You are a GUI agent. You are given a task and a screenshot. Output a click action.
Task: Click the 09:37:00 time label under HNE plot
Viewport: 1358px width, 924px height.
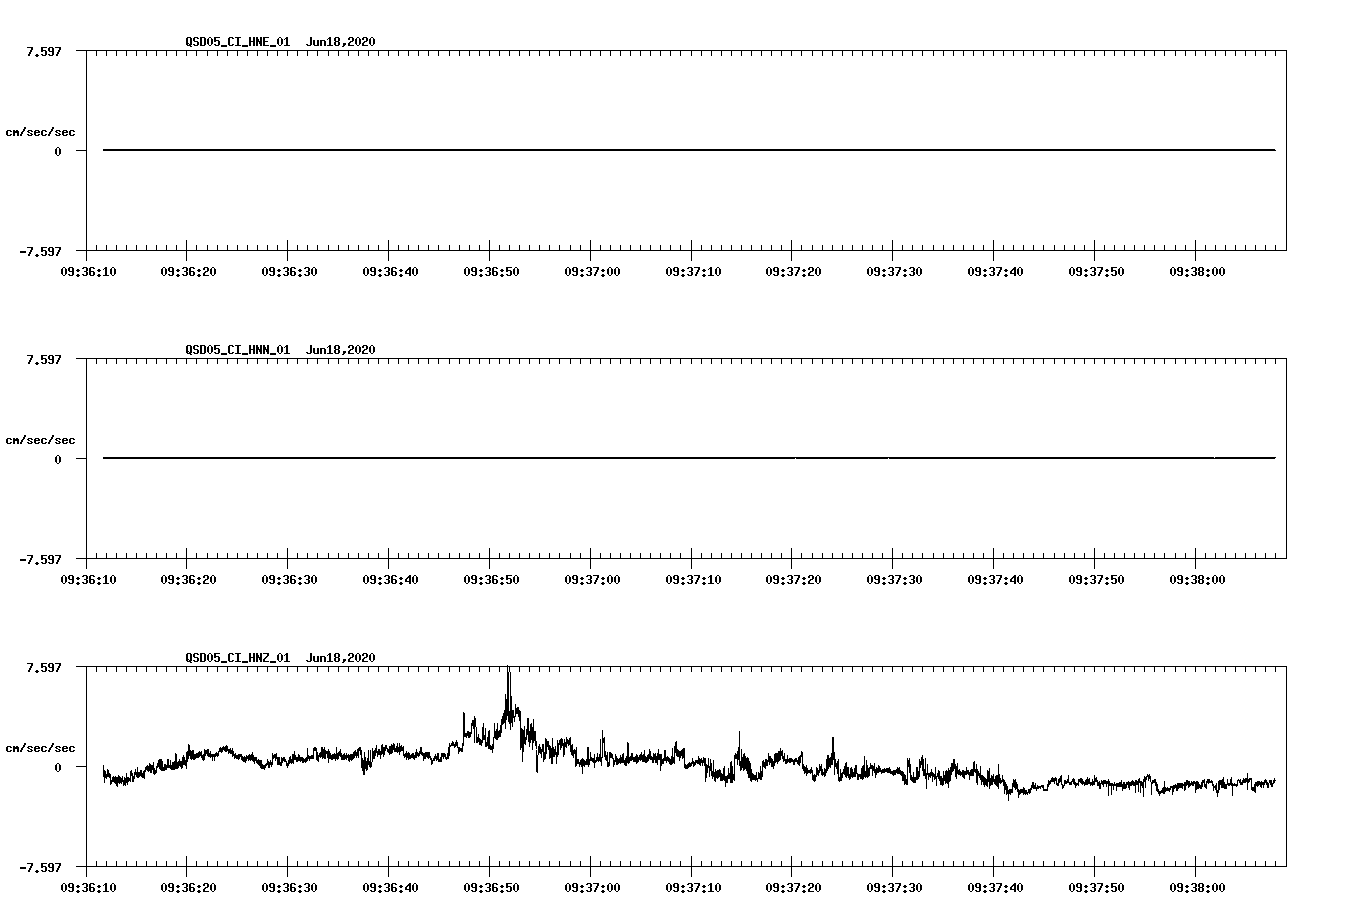[592, 271]
